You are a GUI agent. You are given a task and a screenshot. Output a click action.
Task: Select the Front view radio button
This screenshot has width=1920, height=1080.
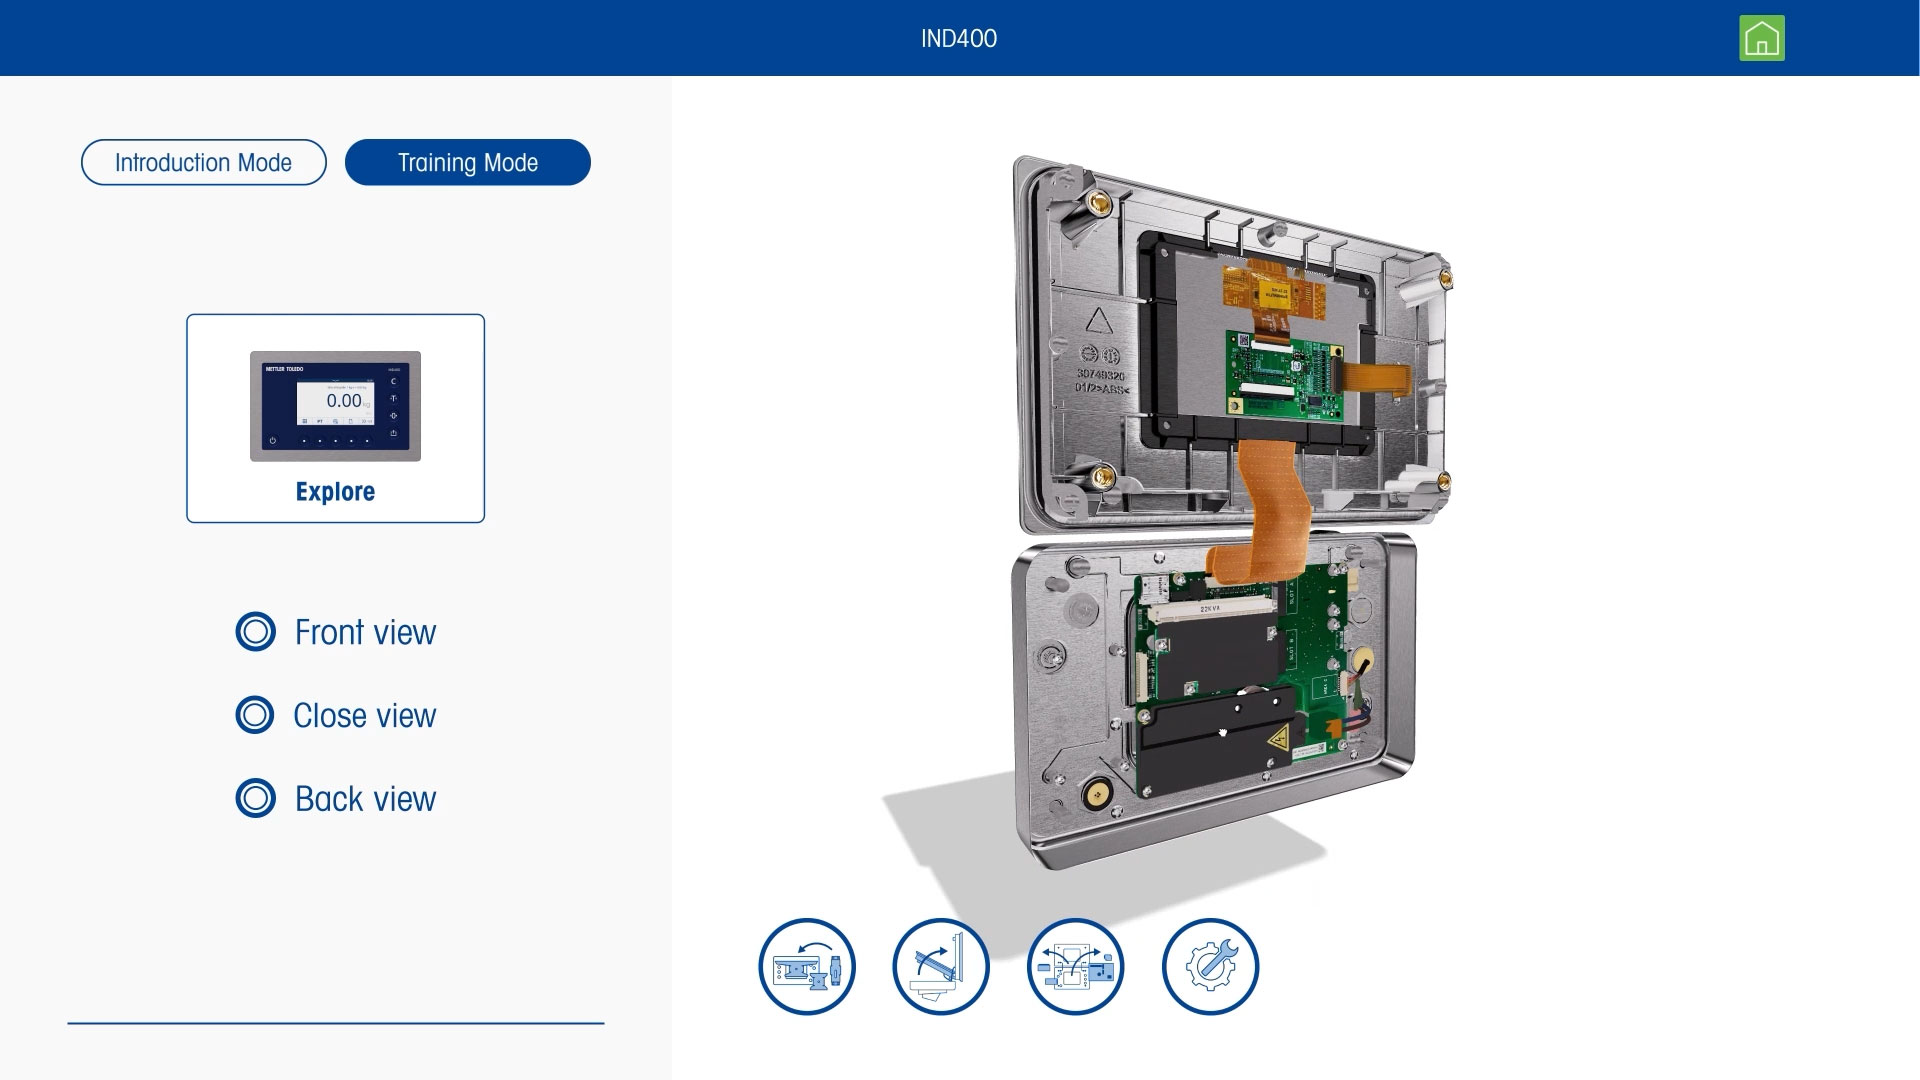point(255,632)
